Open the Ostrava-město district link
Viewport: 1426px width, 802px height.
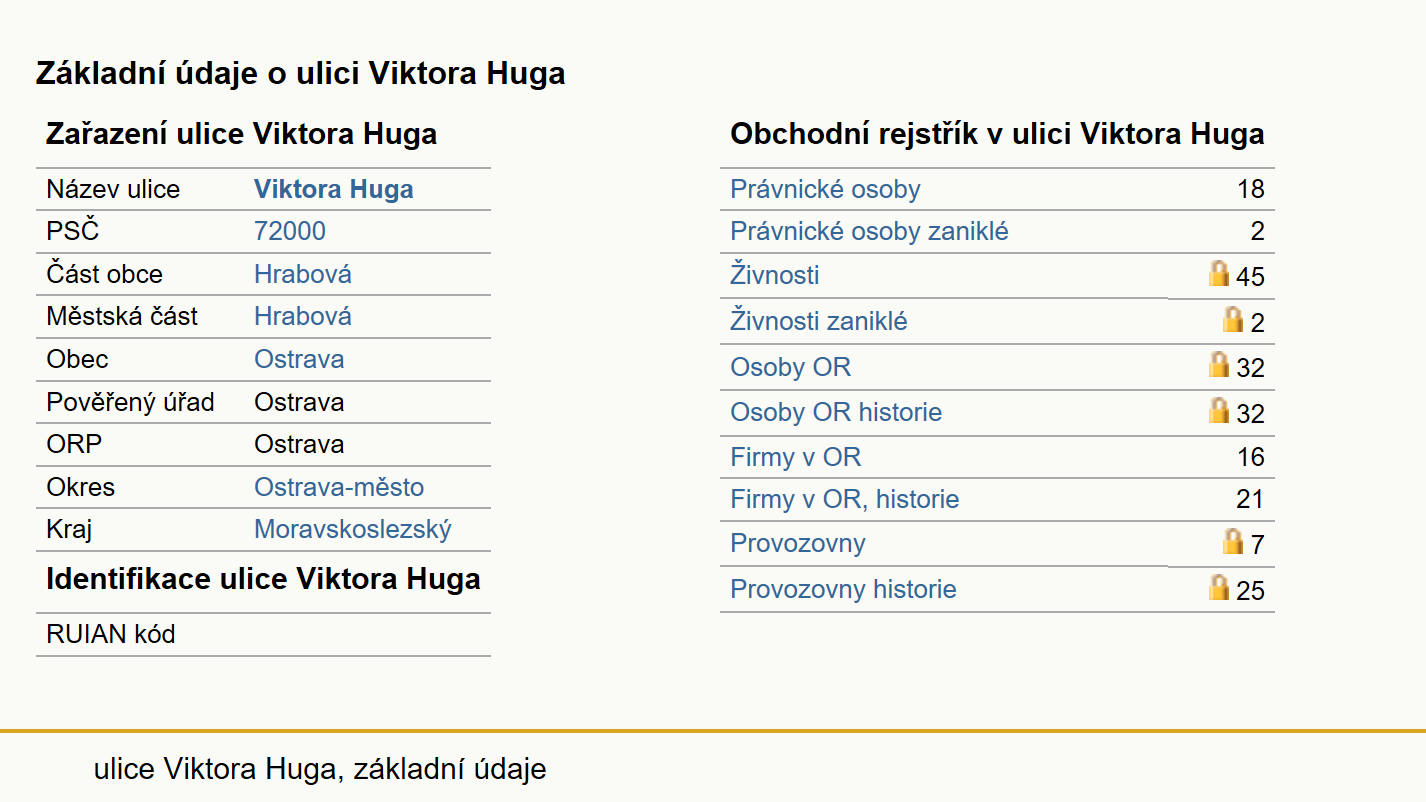point(339,487)
